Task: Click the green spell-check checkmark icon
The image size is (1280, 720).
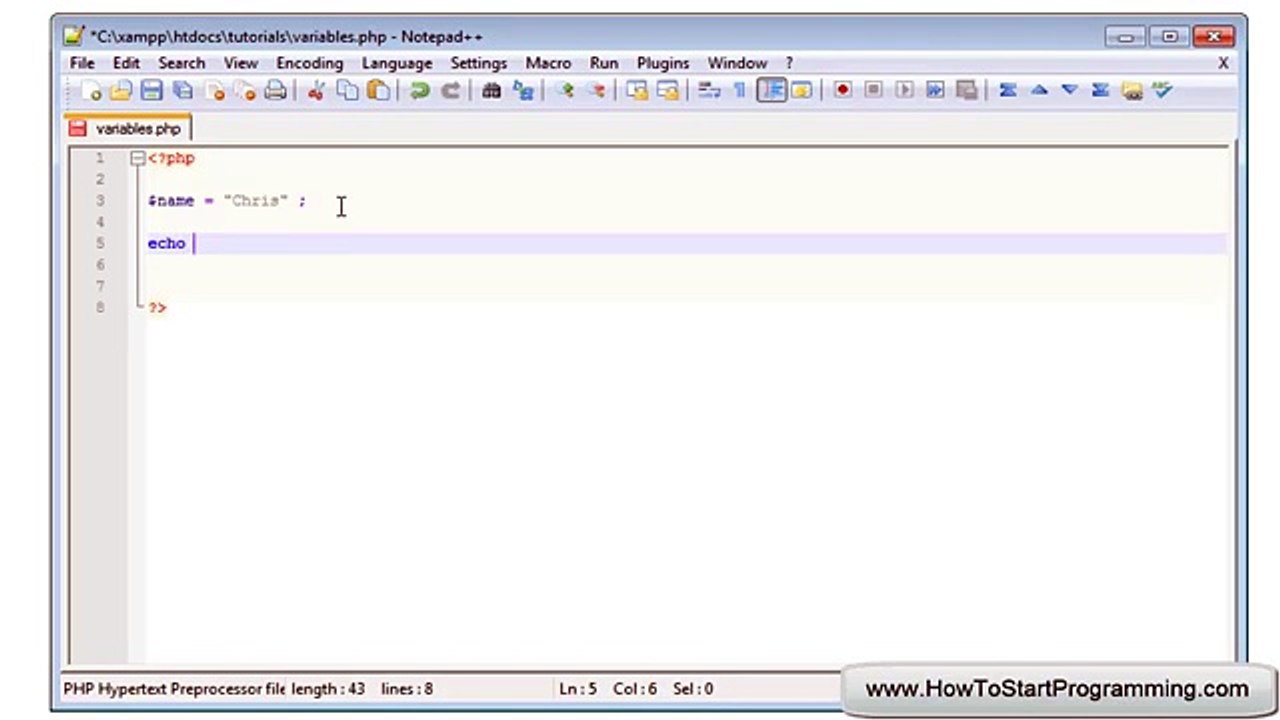Action: click(x=1162, y=91)
